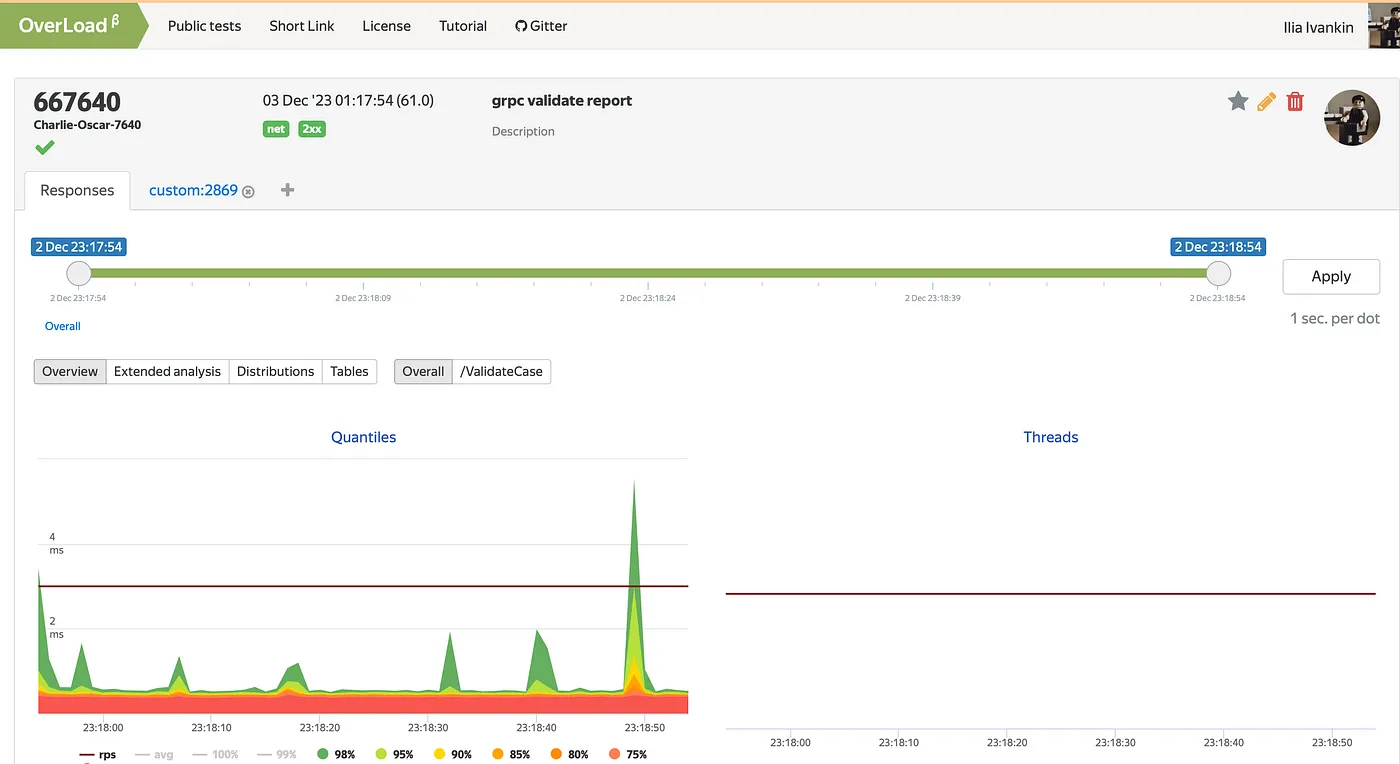The image size is (1400, 764).
Task: Add a new tab with plus icon
Action: pyautogui.click(x=287, y=190)
